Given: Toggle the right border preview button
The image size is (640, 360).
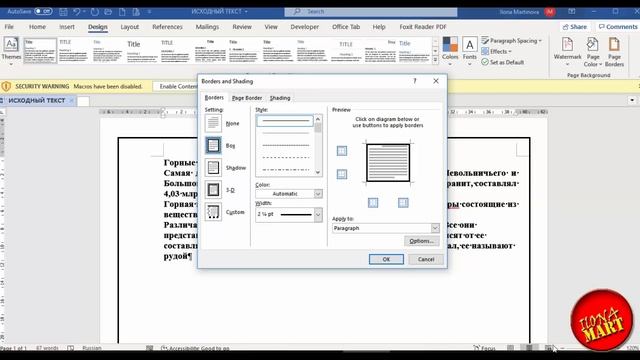Looking at the screenshot, I should 403,202.
